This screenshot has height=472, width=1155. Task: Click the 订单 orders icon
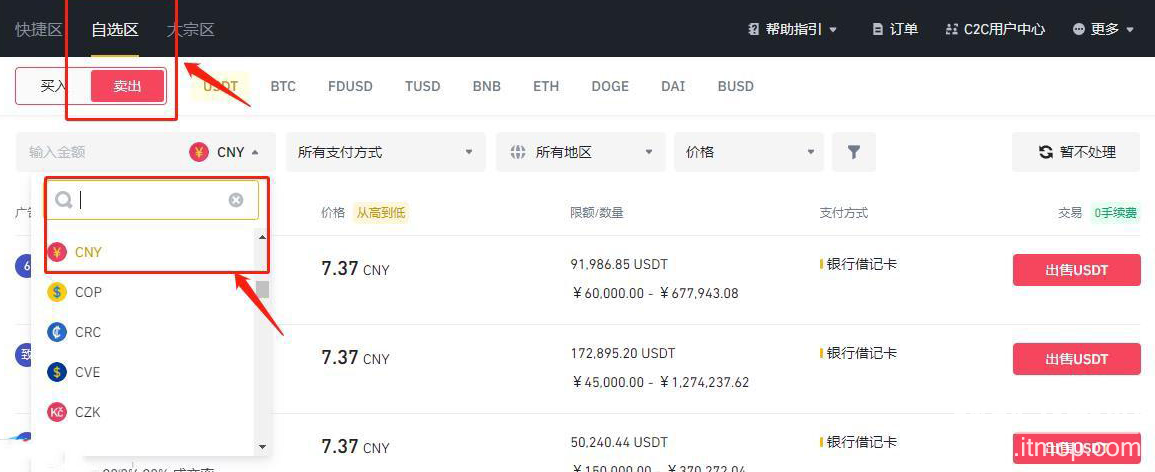click(x=878, y=29)
